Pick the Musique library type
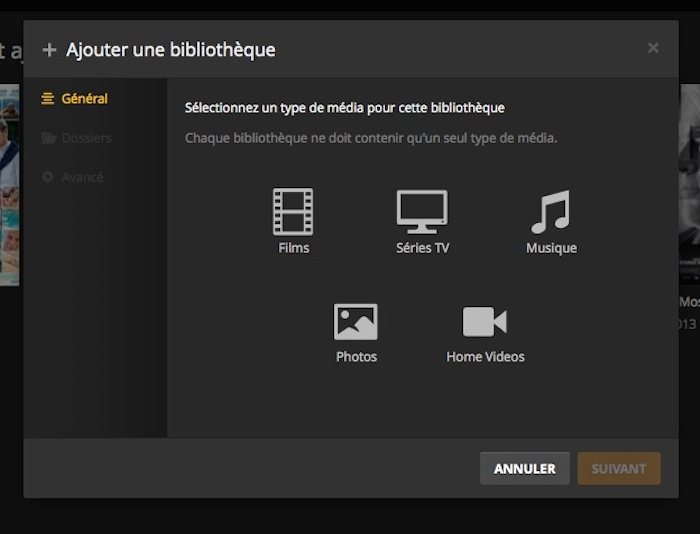700x534 pixels. (551, 221)
